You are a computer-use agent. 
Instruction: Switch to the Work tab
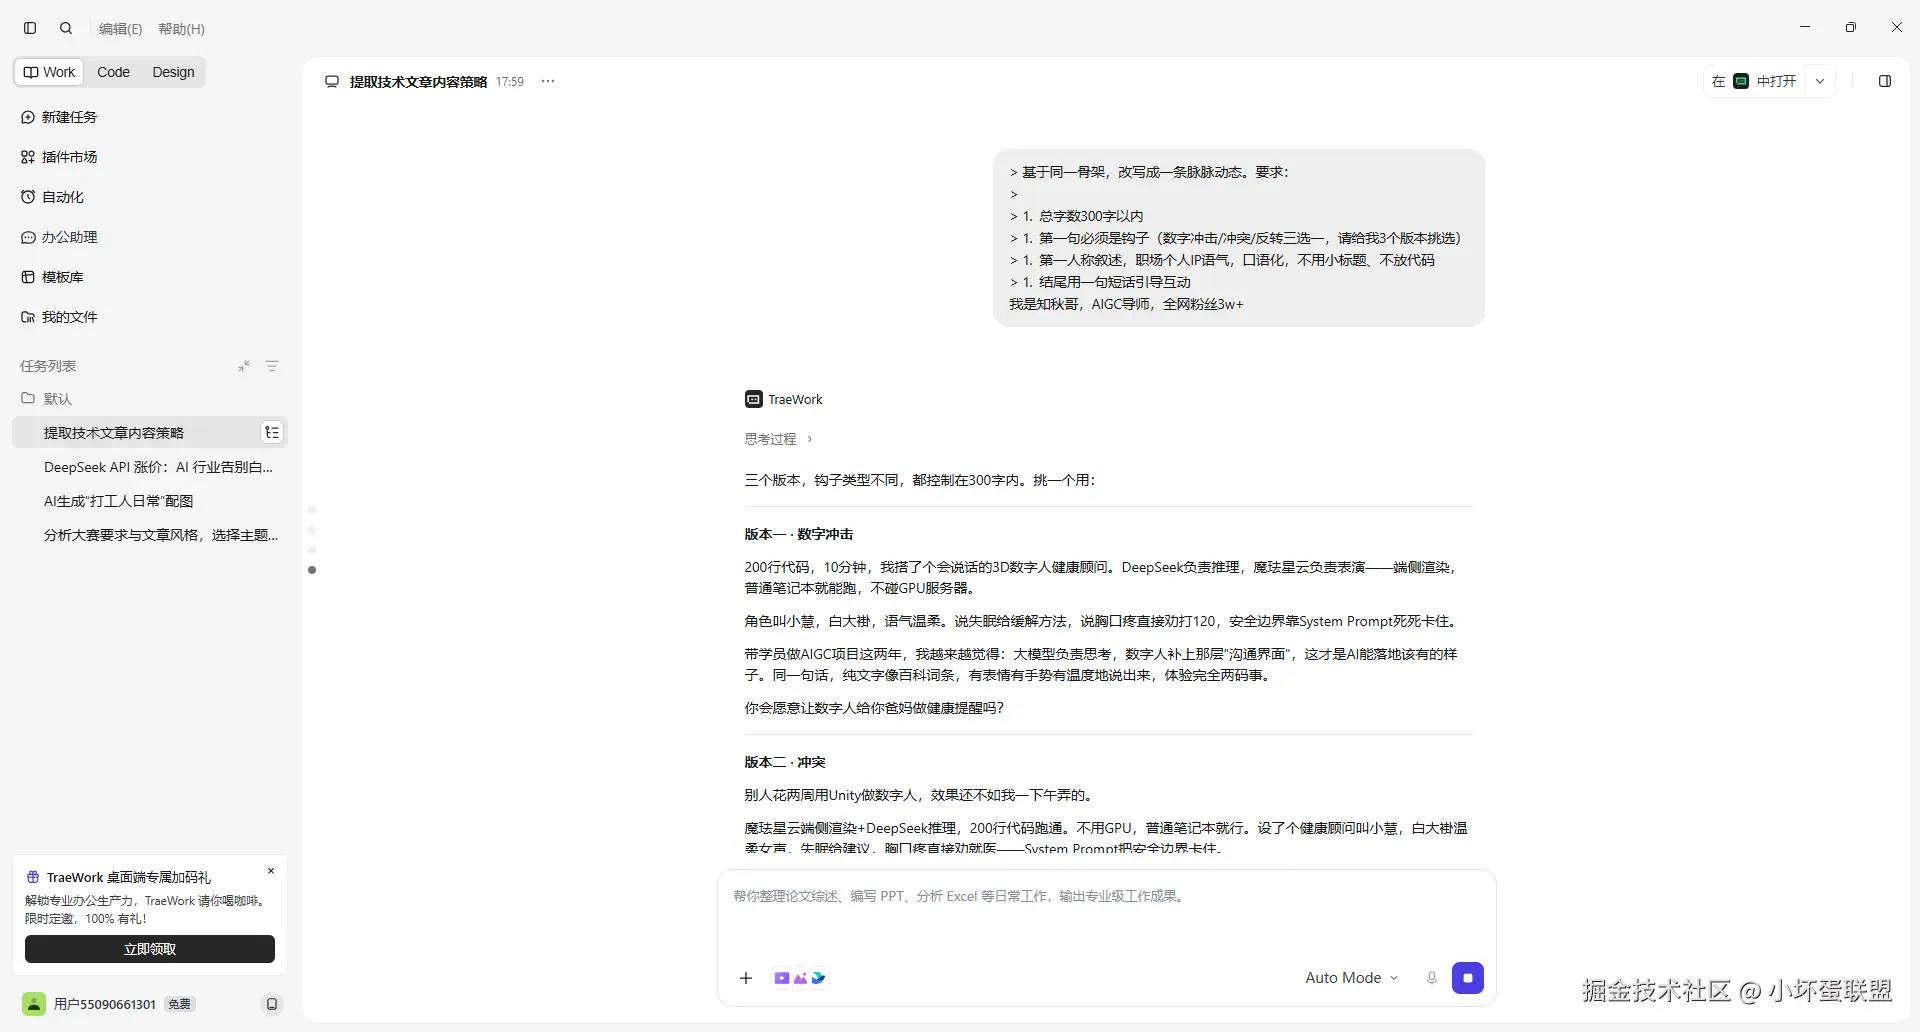[49, 72]
